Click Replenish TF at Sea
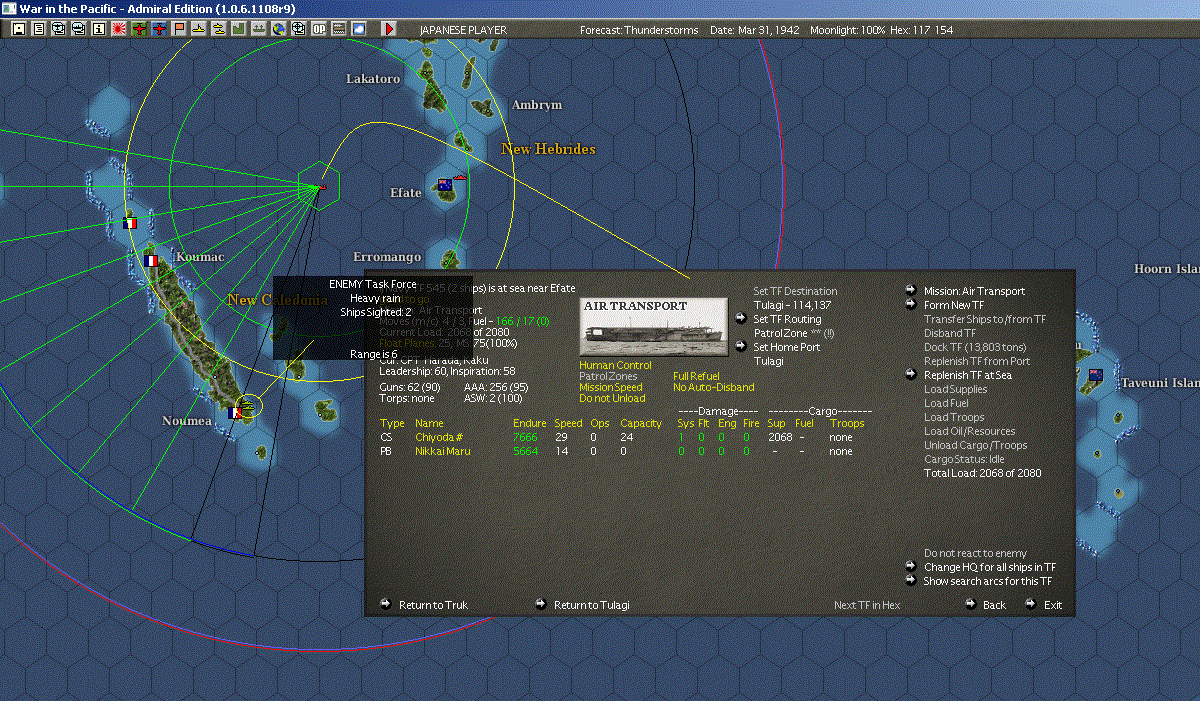This screenshot has height=701, width=1200. (x=967, y=375)
